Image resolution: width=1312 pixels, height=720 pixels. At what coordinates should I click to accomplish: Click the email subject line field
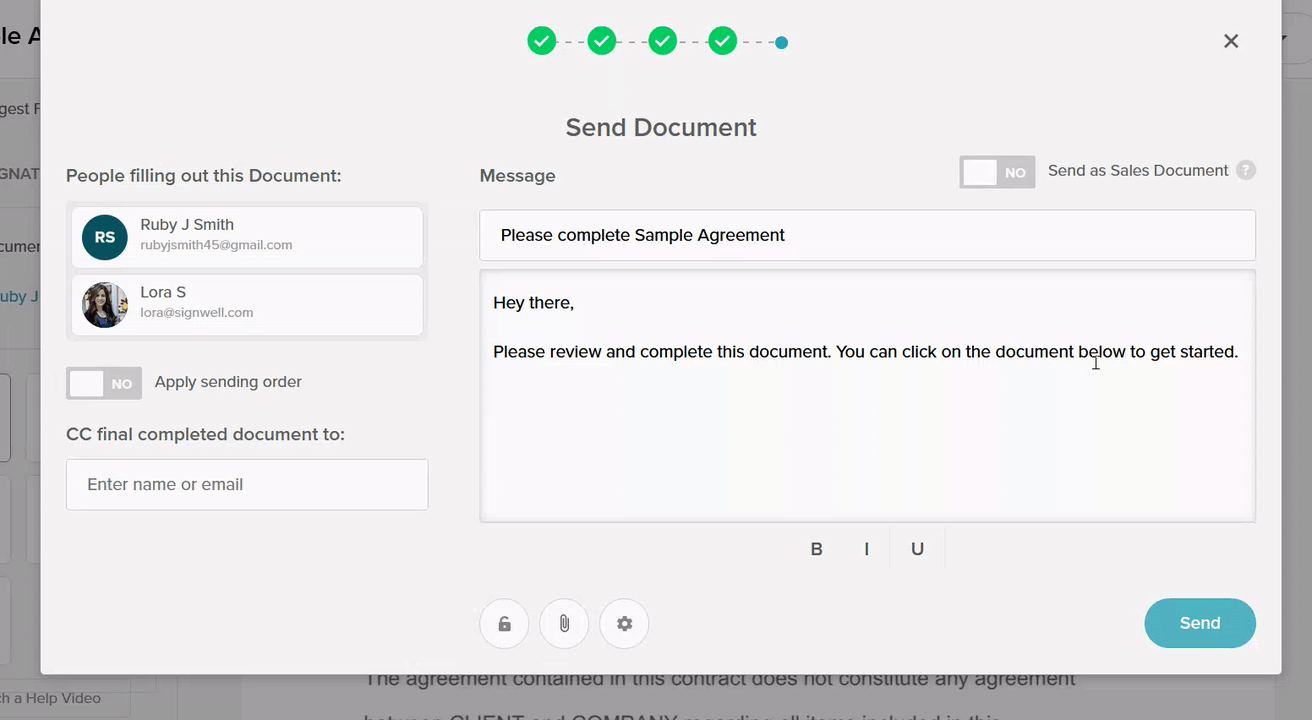(867, 235)
